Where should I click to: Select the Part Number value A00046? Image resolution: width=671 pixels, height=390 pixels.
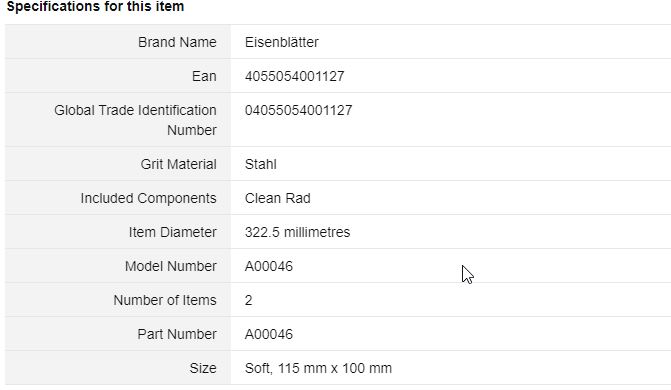pyautogui.click(x=269, y=334)
